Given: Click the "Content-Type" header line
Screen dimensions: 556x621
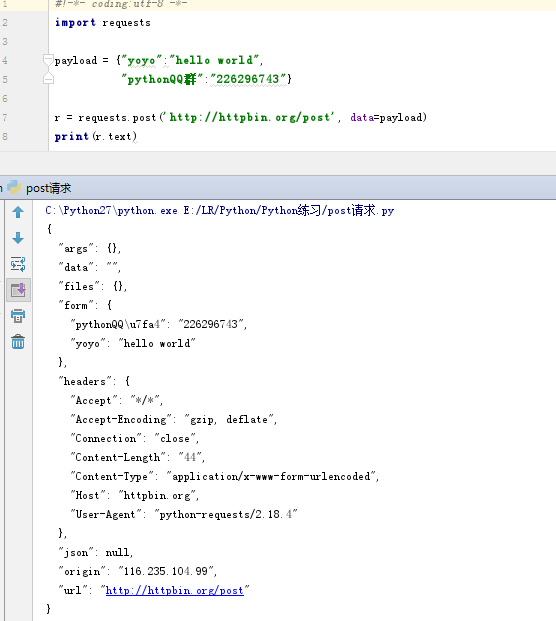Looking at the screenshot, I should 225,476.
